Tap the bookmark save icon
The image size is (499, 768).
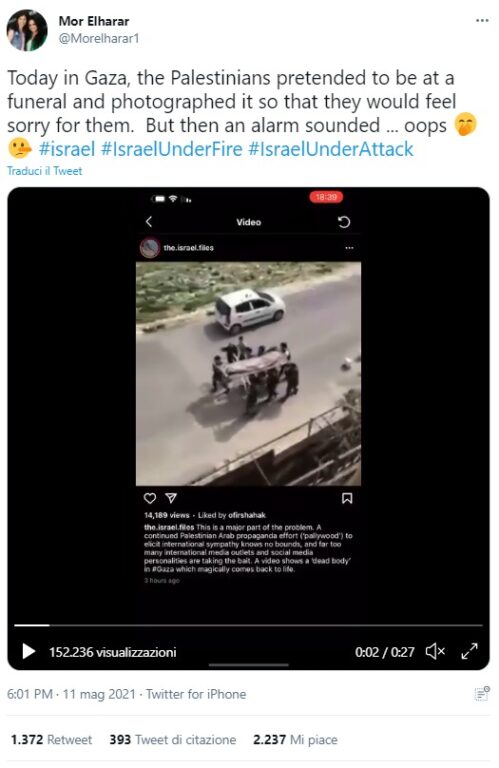(347, 498)
